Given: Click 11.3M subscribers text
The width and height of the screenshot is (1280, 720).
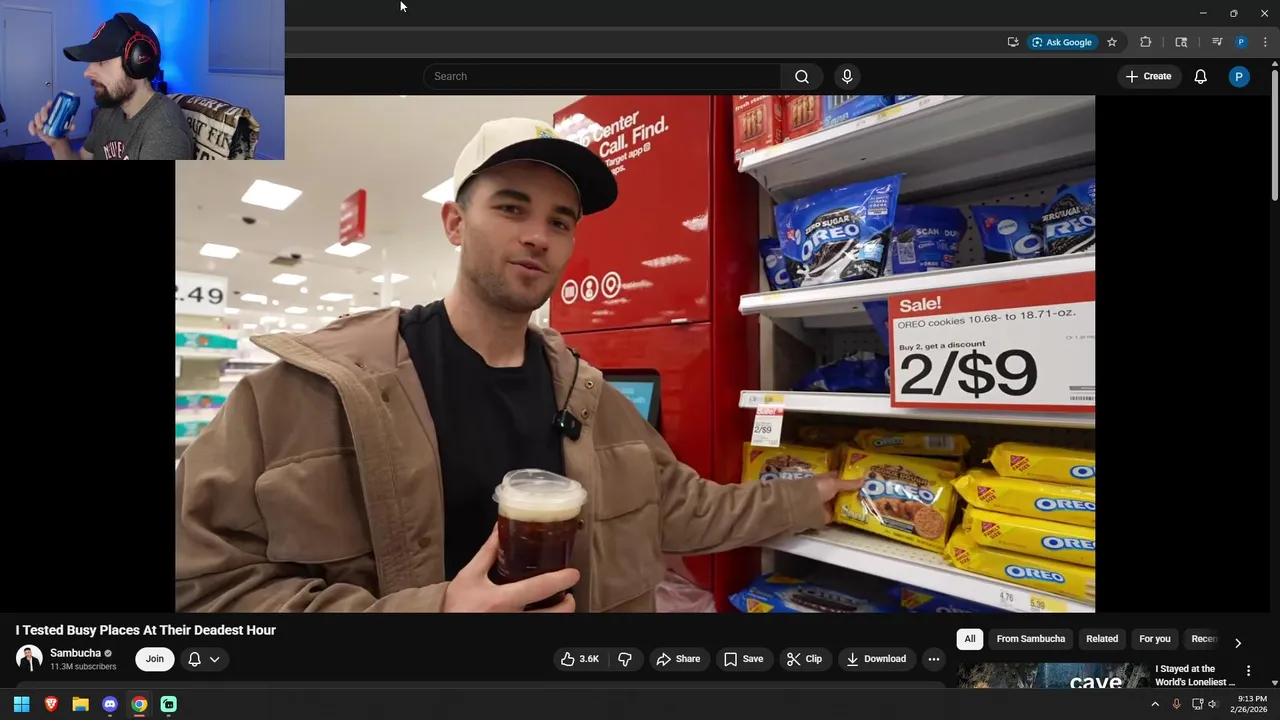Looking at the screenshot, I should (83, 667).
